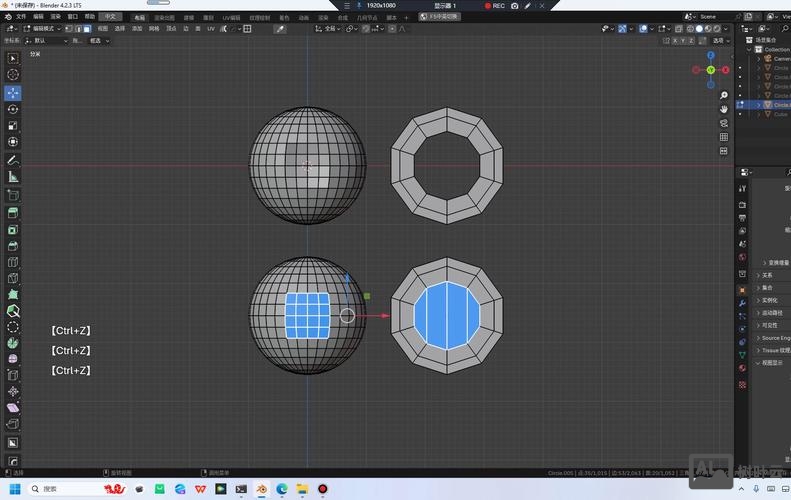Image resolution: width=791 pixels, height=500 pixels.
Task: Click the Windows taskbar search box
Action: (x=60, y=489)
